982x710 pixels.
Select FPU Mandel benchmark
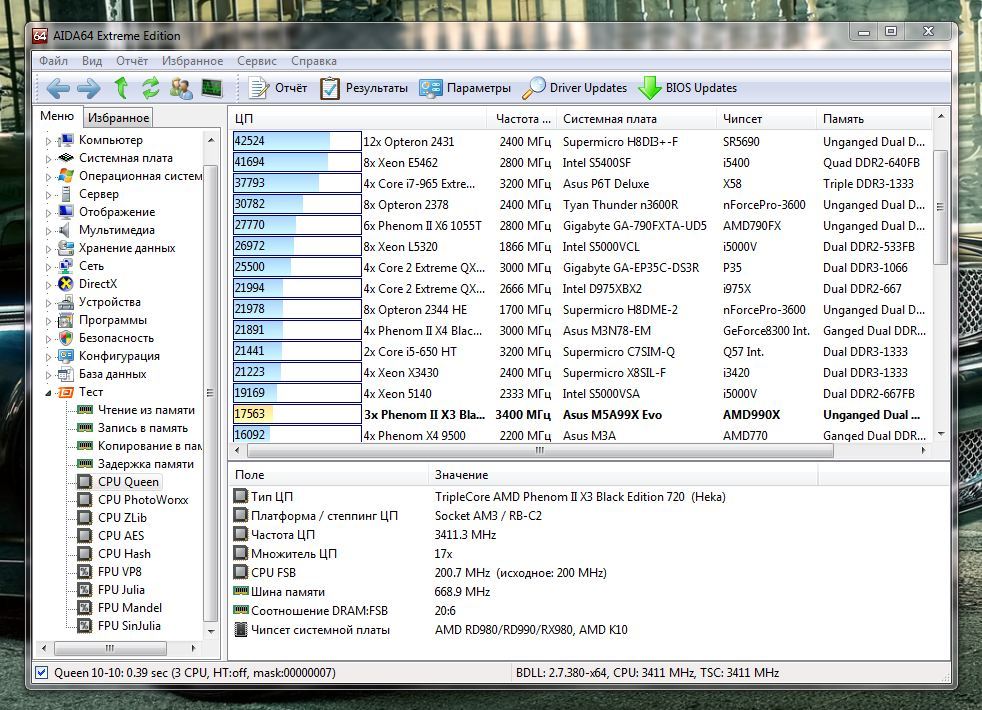pyautogui.click(x=130, y=608)
